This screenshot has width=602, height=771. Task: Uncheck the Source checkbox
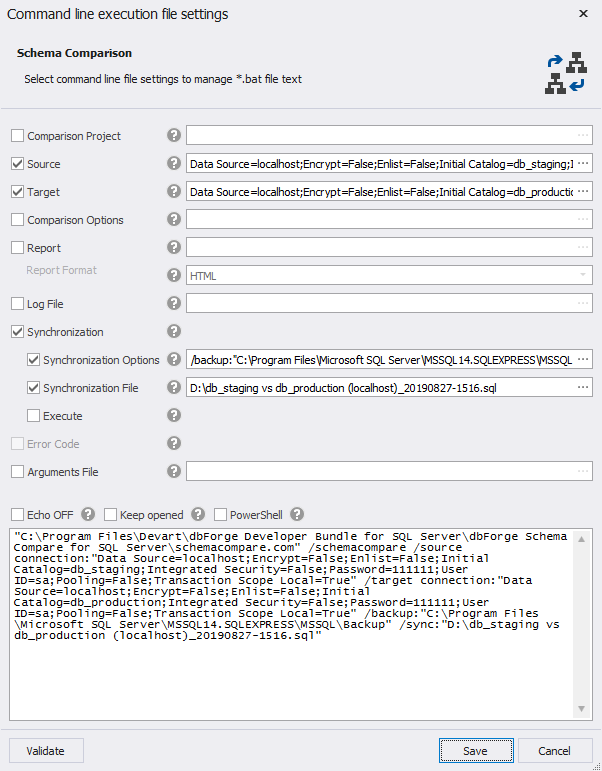(x=17, y=164)
